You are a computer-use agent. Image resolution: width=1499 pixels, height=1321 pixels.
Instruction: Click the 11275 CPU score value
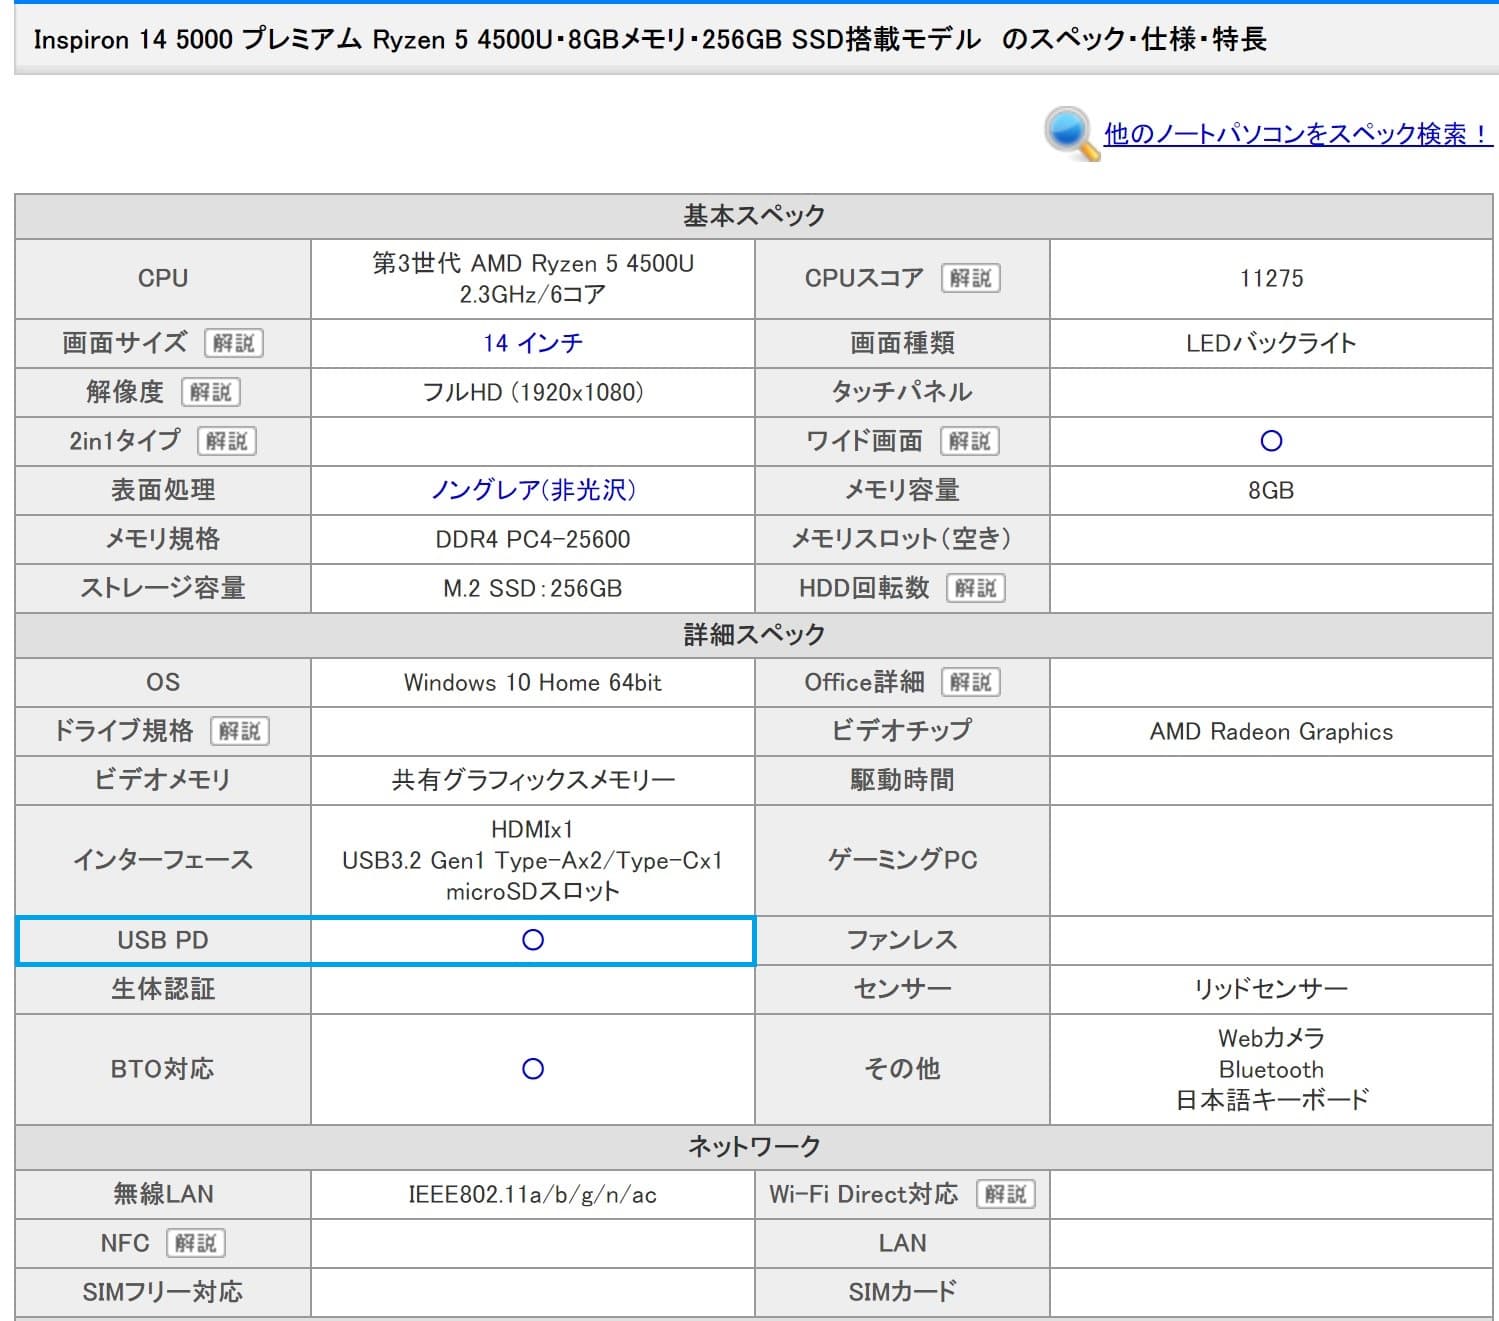1271,278
